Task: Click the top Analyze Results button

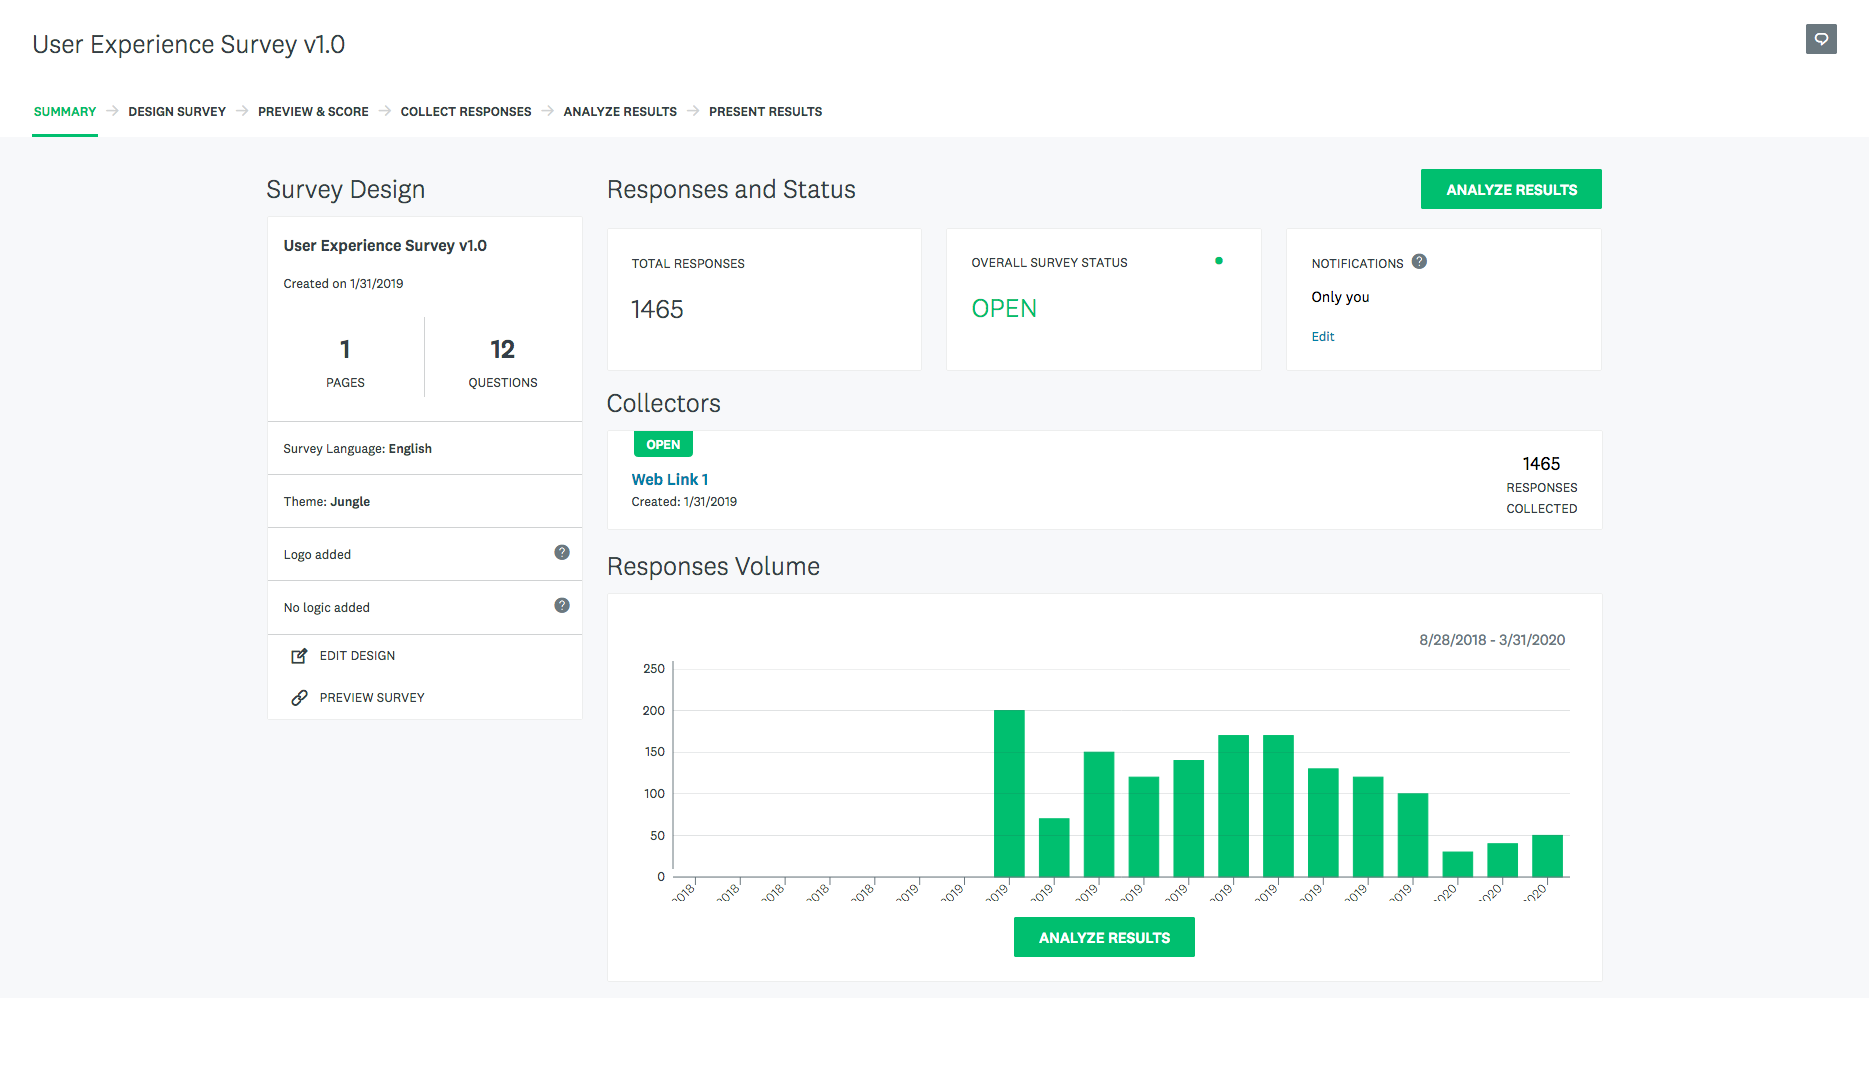Action: click(x=1511, y=189)
